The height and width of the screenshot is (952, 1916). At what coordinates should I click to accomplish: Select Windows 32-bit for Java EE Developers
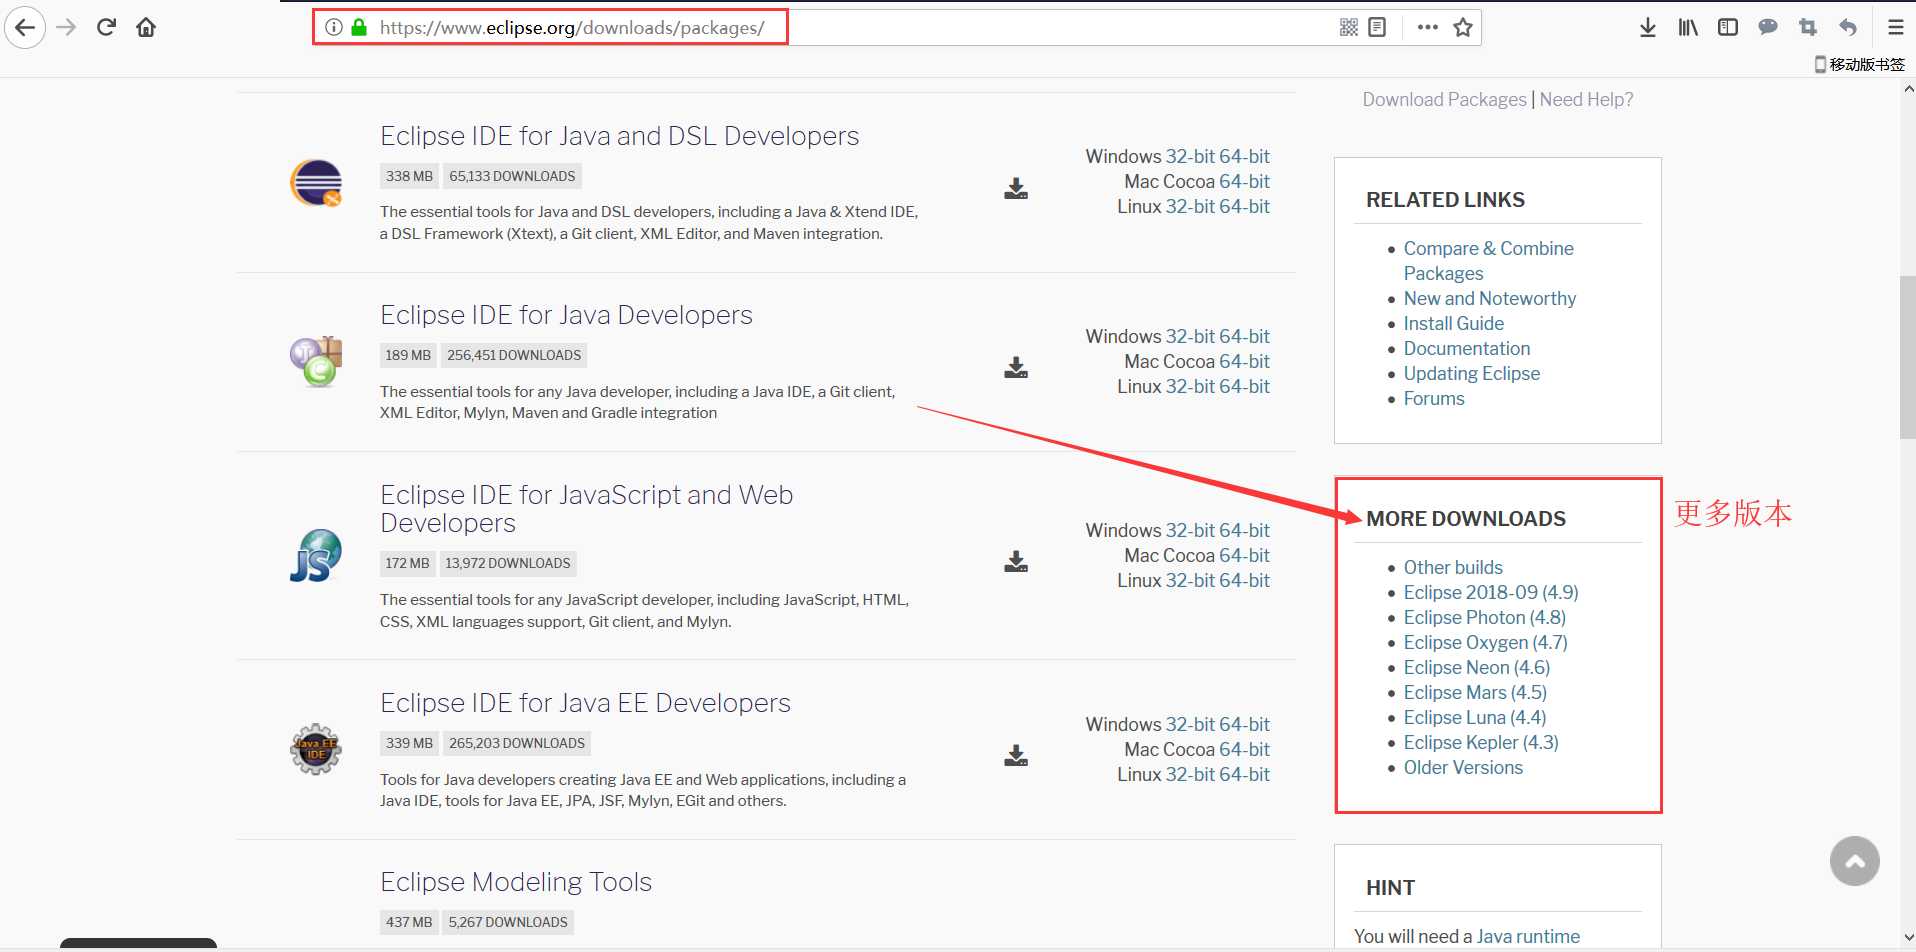(1190, 724)
